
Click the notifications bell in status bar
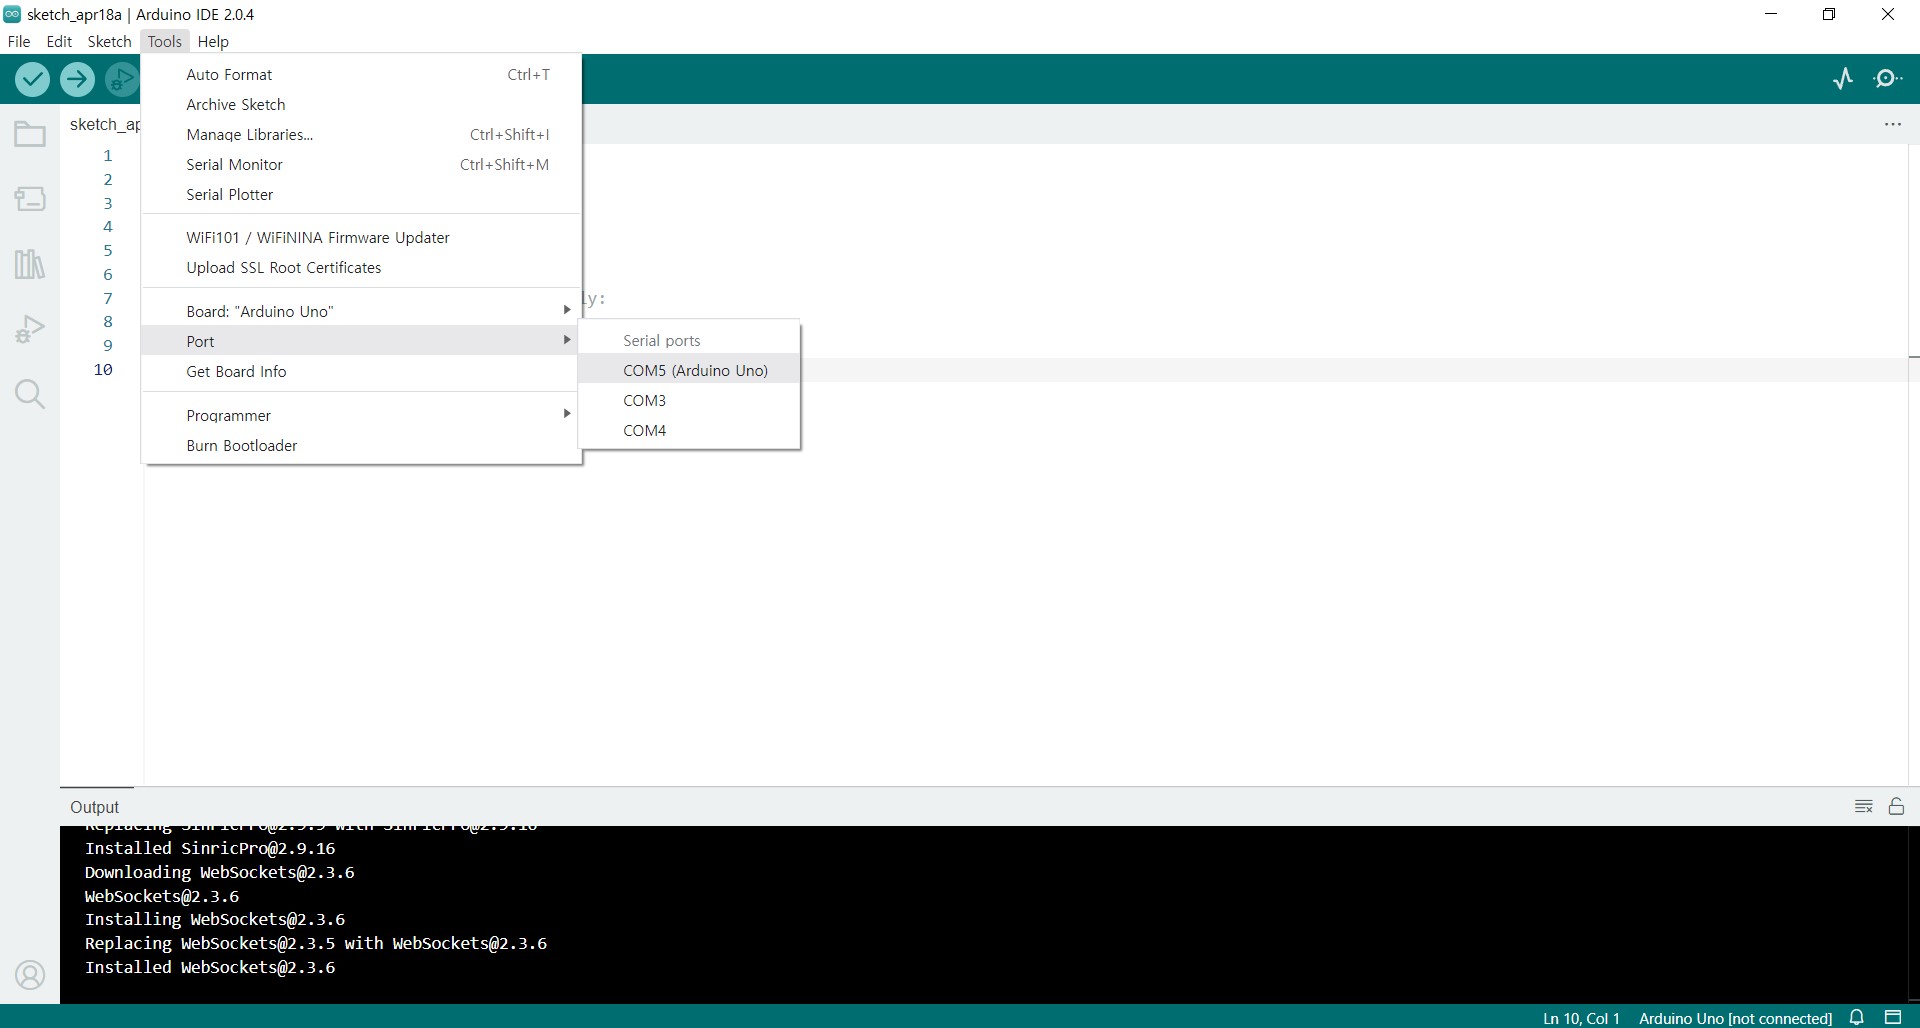pos(1857,1017)
